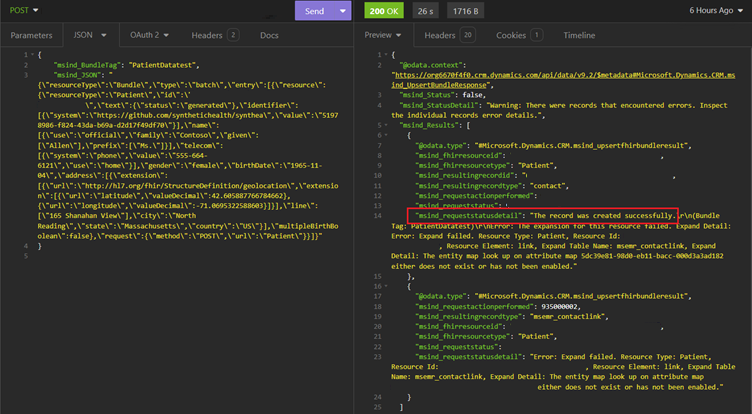Click the msind_requeststatus key on line 22
Viewport: 752px width, 414px height.
click(x=457, y=347)
